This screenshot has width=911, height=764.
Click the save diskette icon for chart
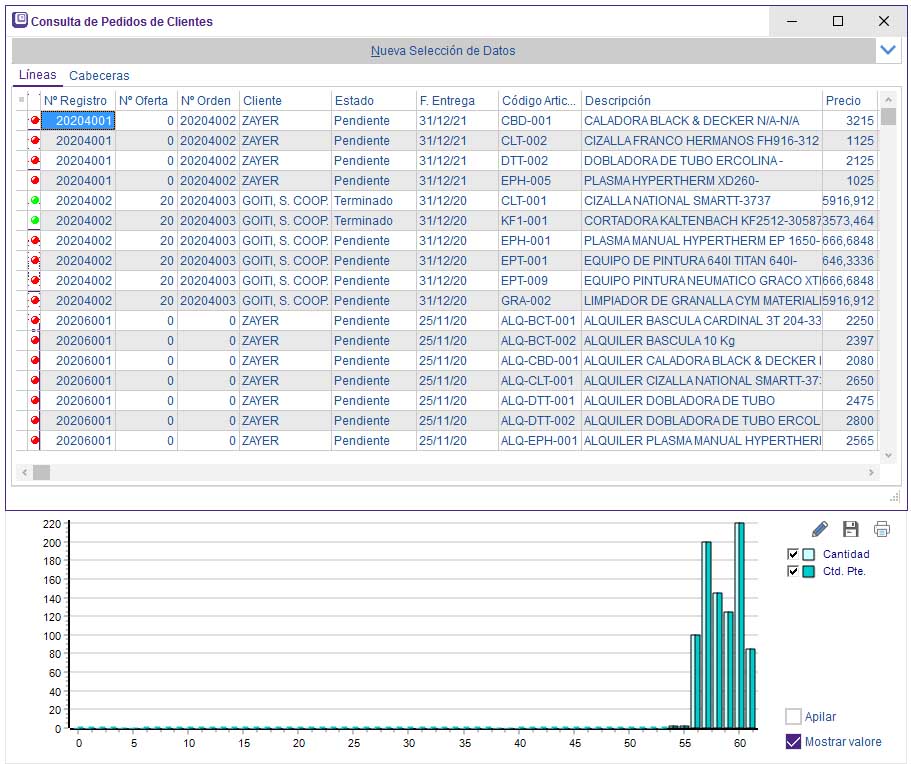pyautogui.click(x=851, y=529)
